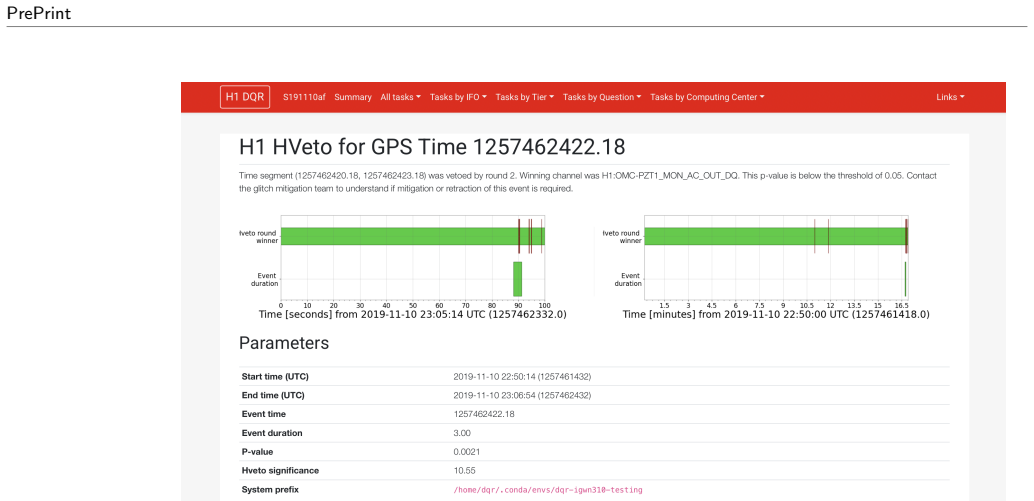Click the system prefix path text
1034x501 pixels.
548,490
